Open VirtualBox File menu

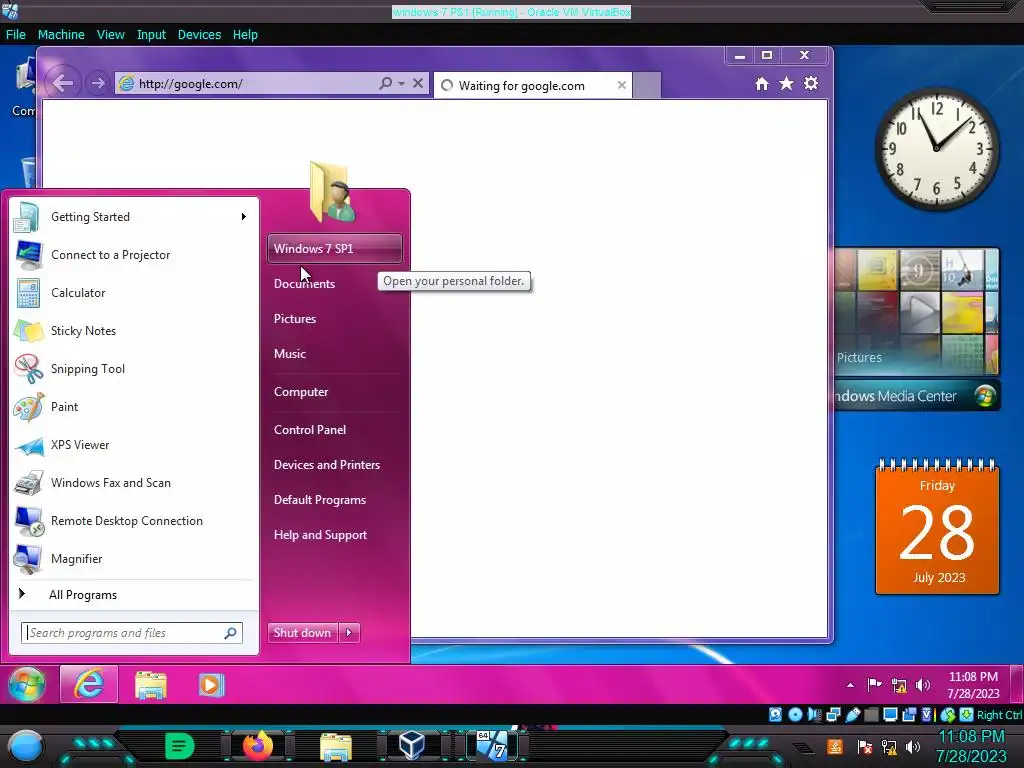coord(16,35)
